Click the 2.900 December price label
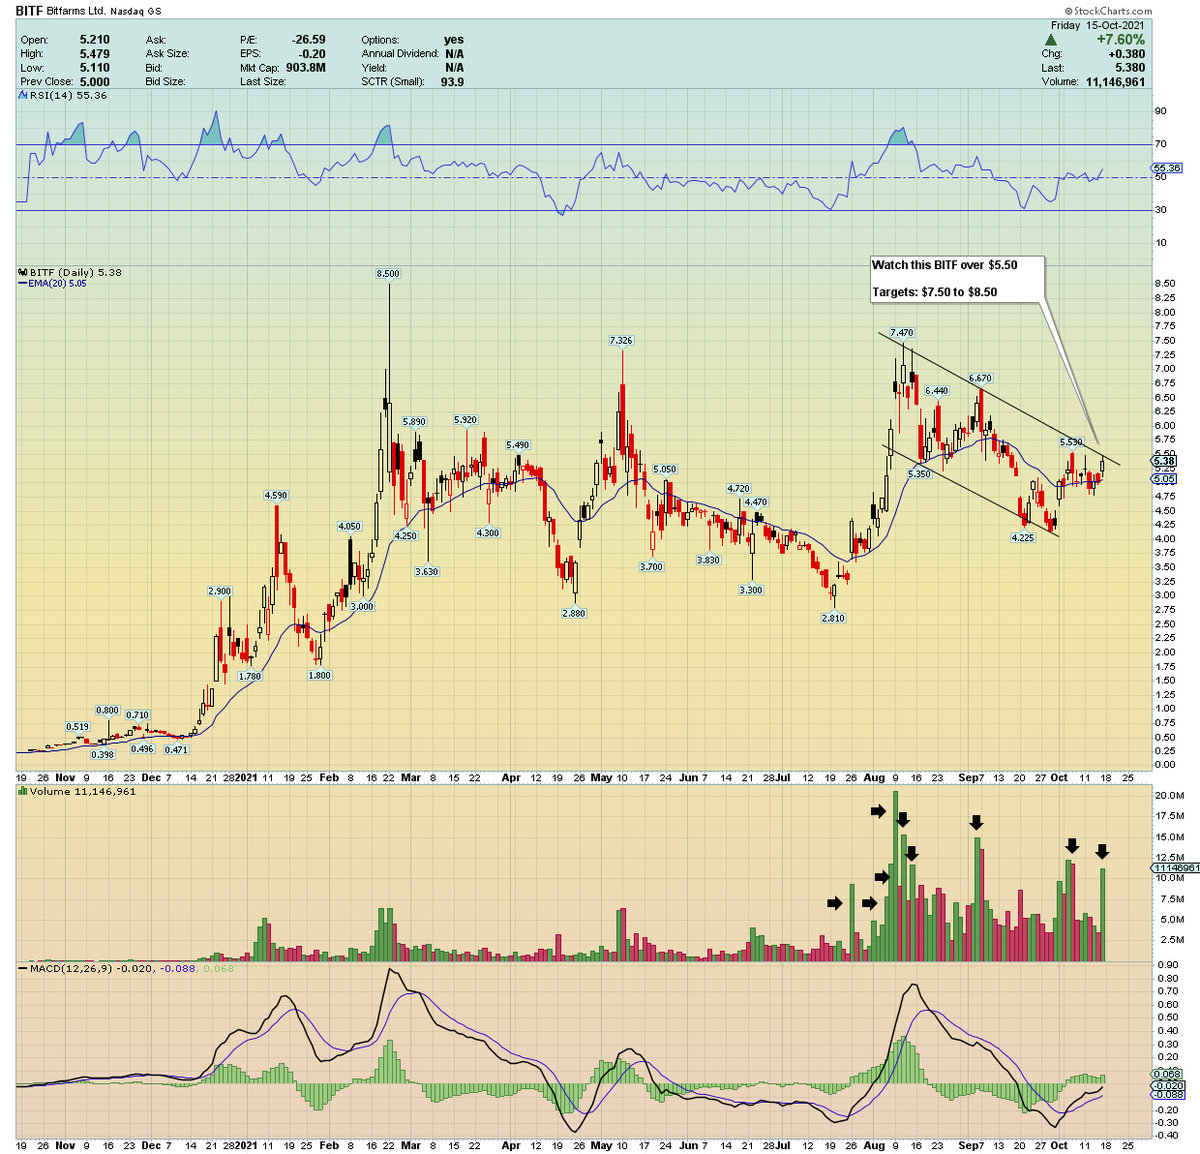Viewport: 1200px width, 1154px height. click(x=220, y=591)
